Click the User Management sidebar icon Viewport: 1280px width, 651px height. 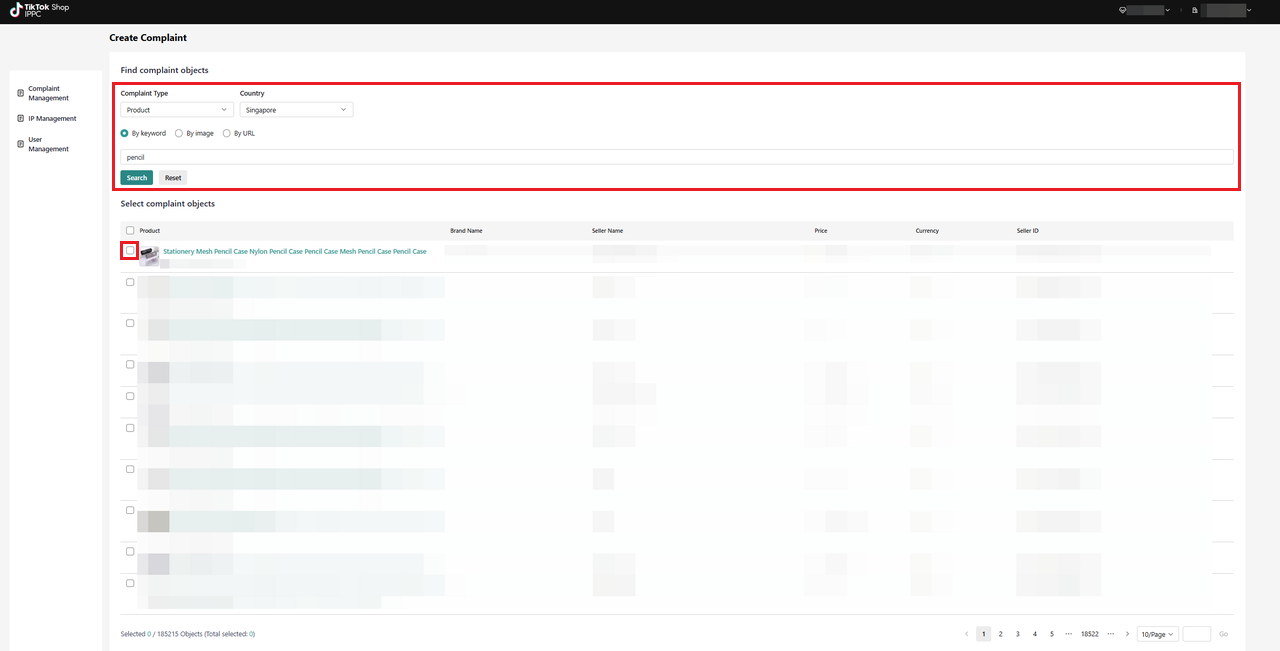click(x=21, y=144)
